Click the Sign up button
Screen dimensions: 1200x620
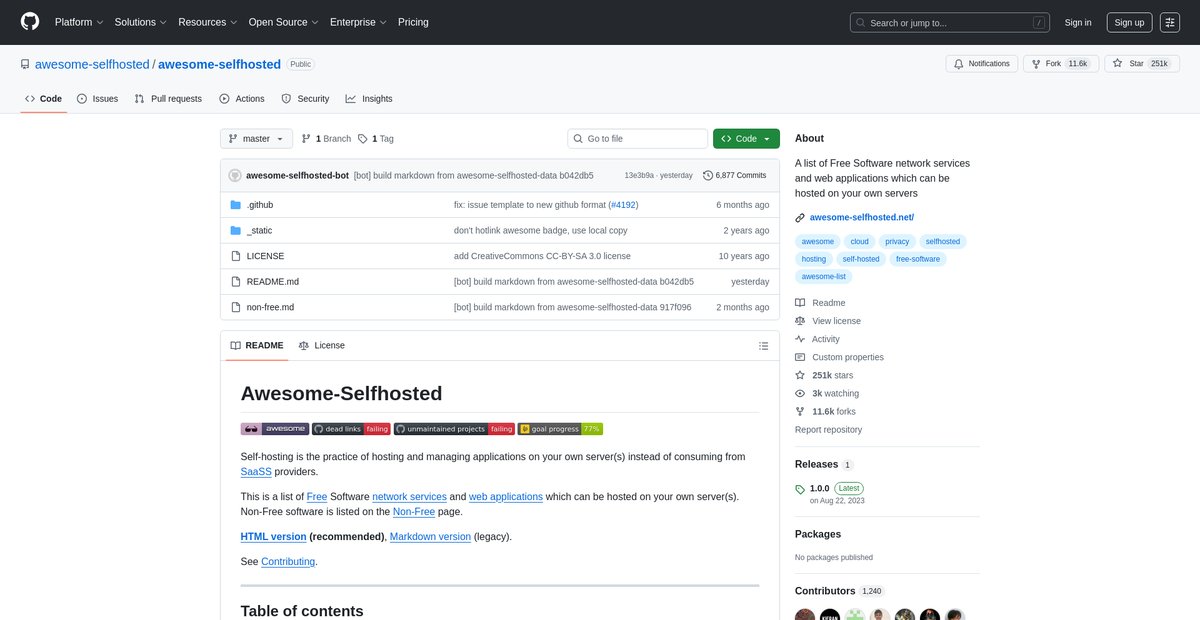[x=1129, y=22]
